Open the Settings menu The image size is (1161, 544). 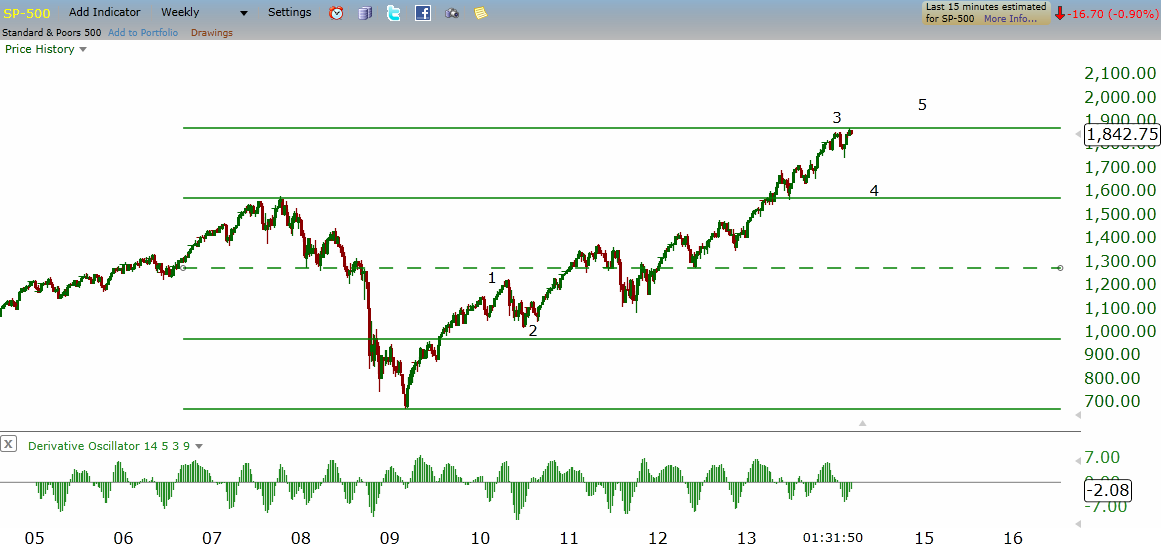pyautogui.click(x=290, y=13)
